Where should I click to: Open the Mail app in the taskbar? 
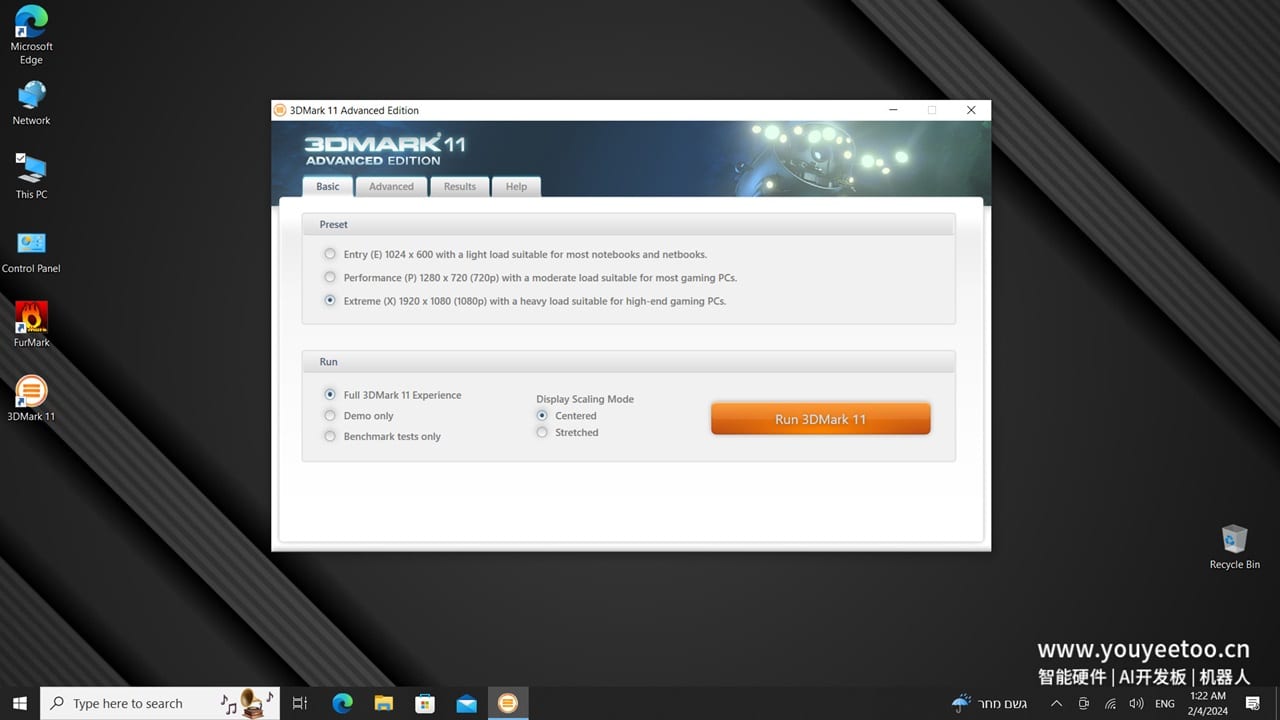tap(466, 703)
